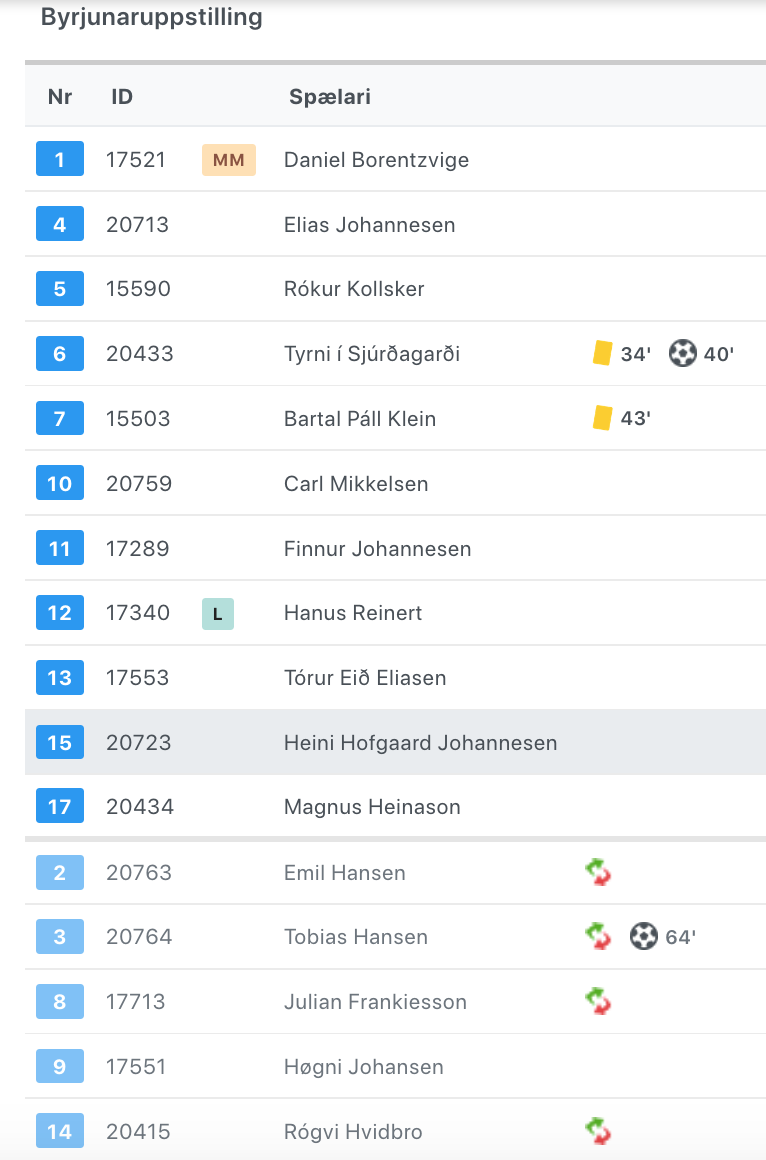Click the L badge beside Hanus Reinert

point(218,613)
